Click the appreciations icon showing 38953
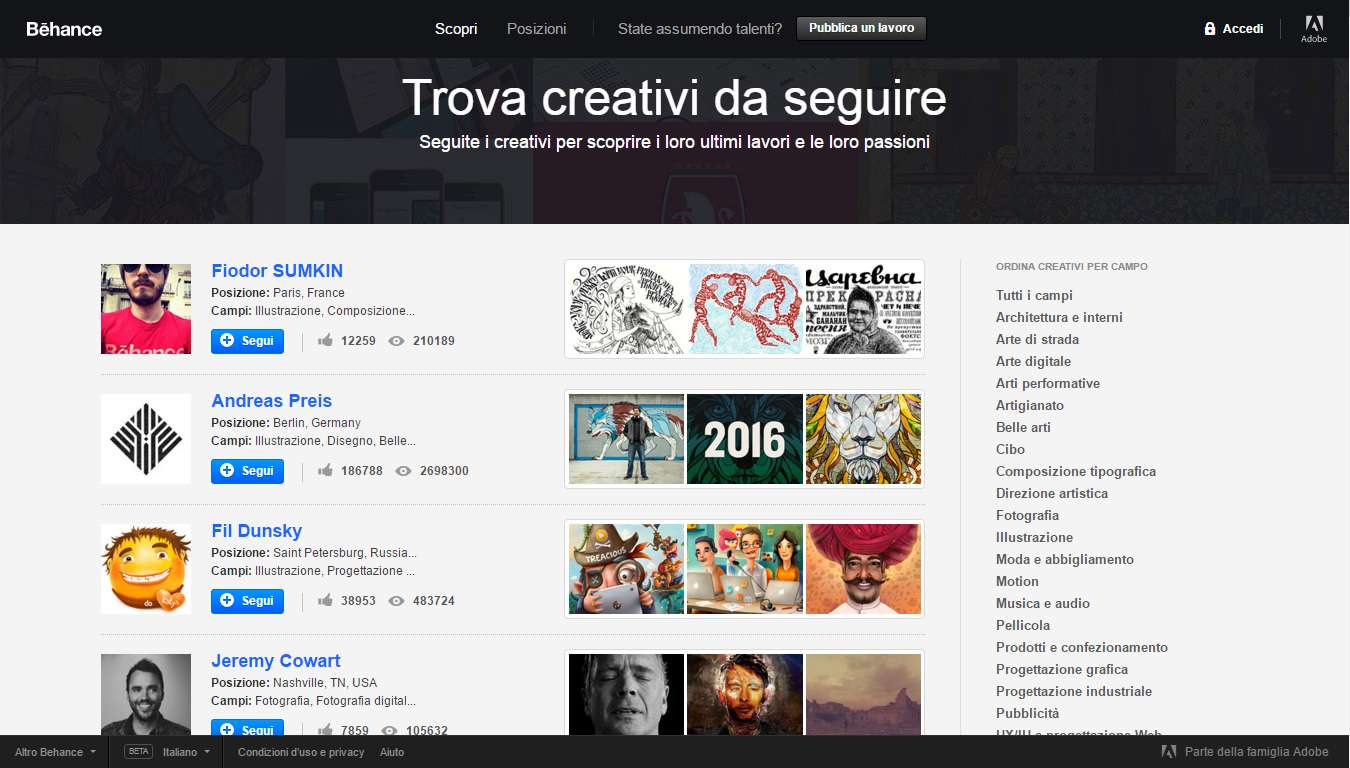The width and height of the screenshot is (1350, 768). tap(324, 600)
